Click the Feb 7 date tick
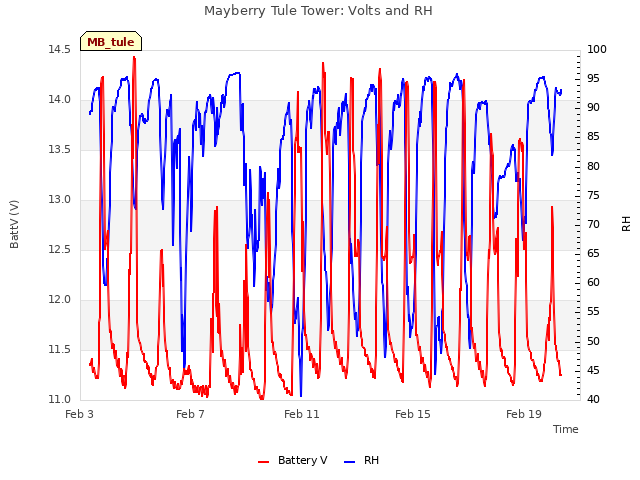The width and height of the screenshot is (640, 480). point(191,414)
